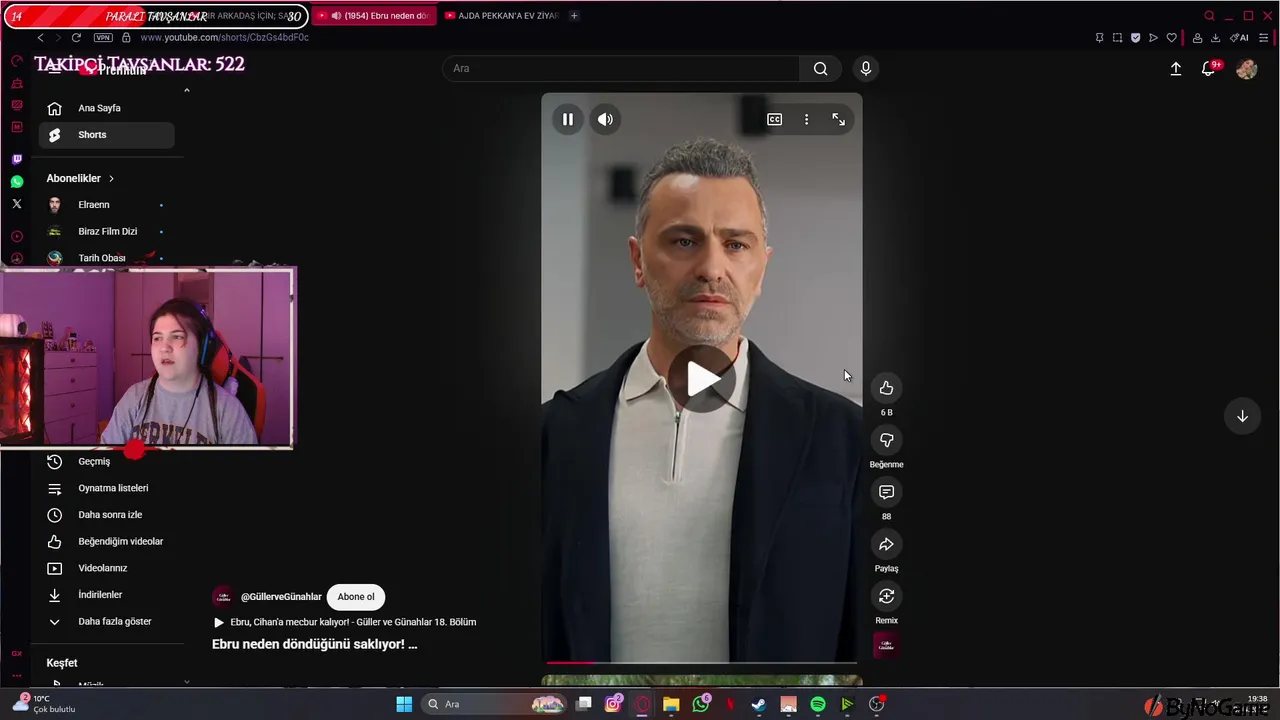The image size is (1280, 720).
Task: Open Twitch in the browser sidebar
Action: 17,159
